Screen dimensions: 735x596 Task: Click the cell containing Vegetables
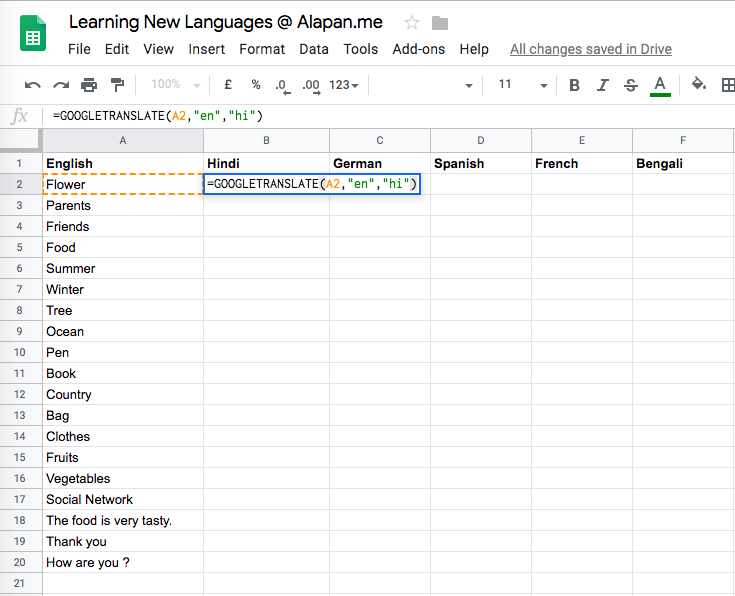(x=123, y=478)
